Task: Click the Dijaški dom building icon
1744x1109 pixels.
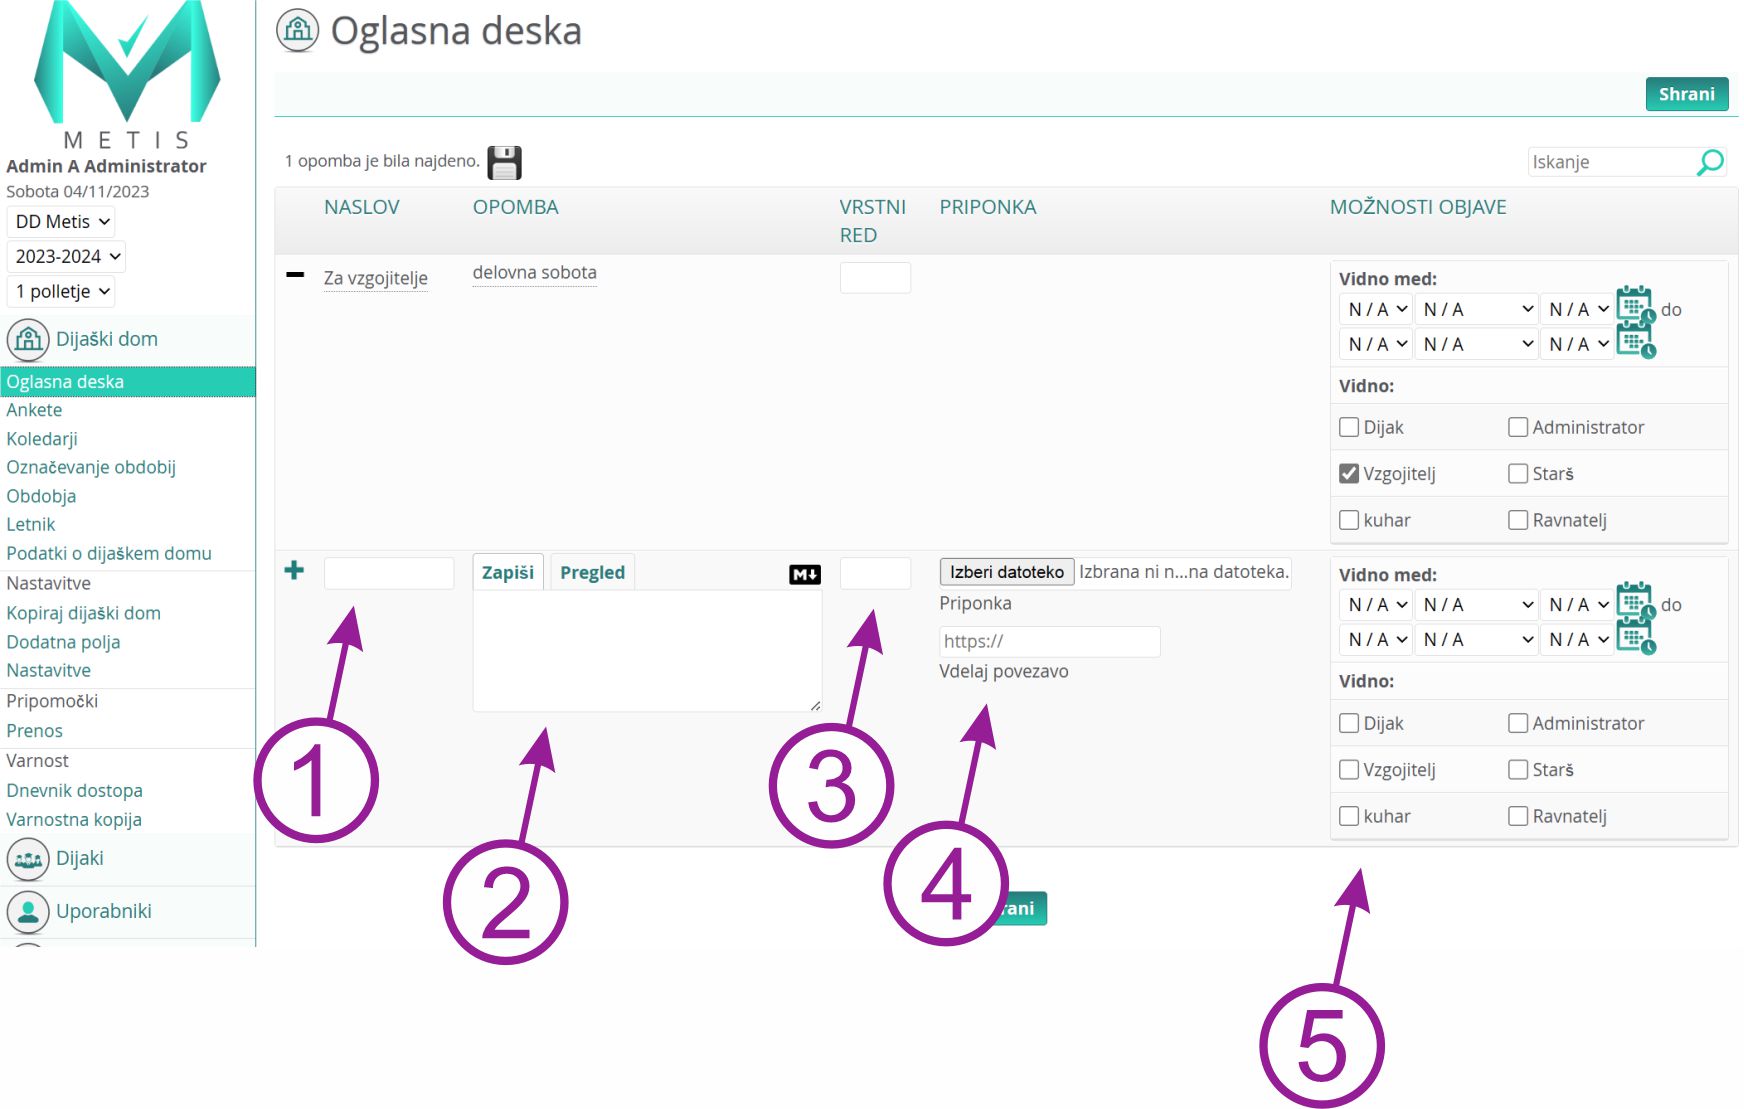Action: tap(28, 340)
